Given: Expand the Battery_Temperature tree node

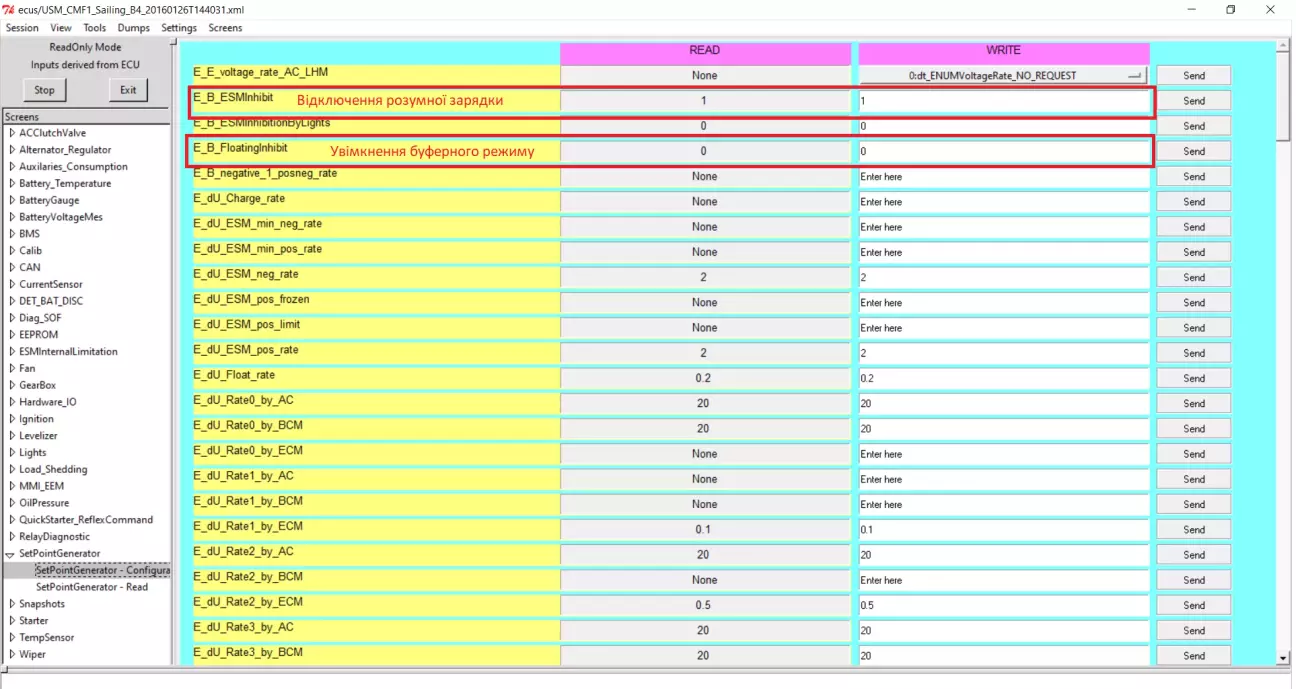Looking at the screenshot, I should pyautogui.click(x=11, y=184).
